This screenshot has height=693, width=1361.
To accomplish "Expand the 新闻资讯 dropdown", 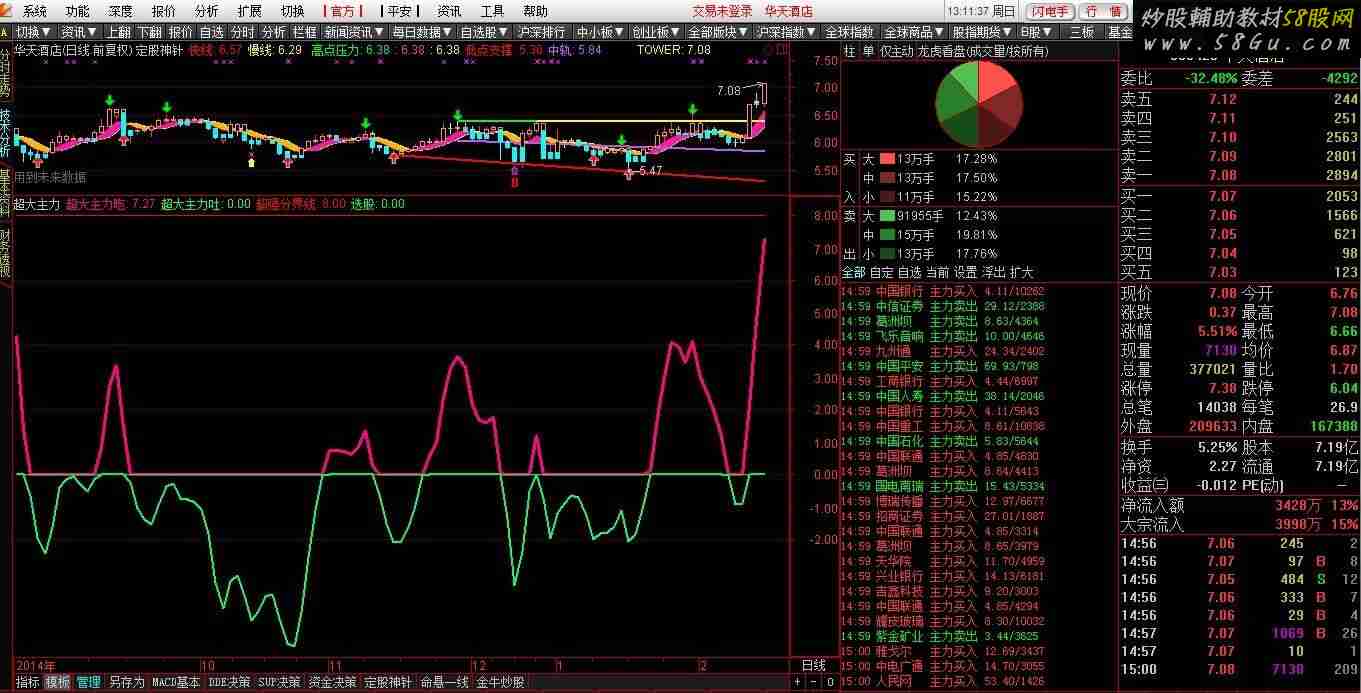I will pyautogui.click(x=355, y=32).
